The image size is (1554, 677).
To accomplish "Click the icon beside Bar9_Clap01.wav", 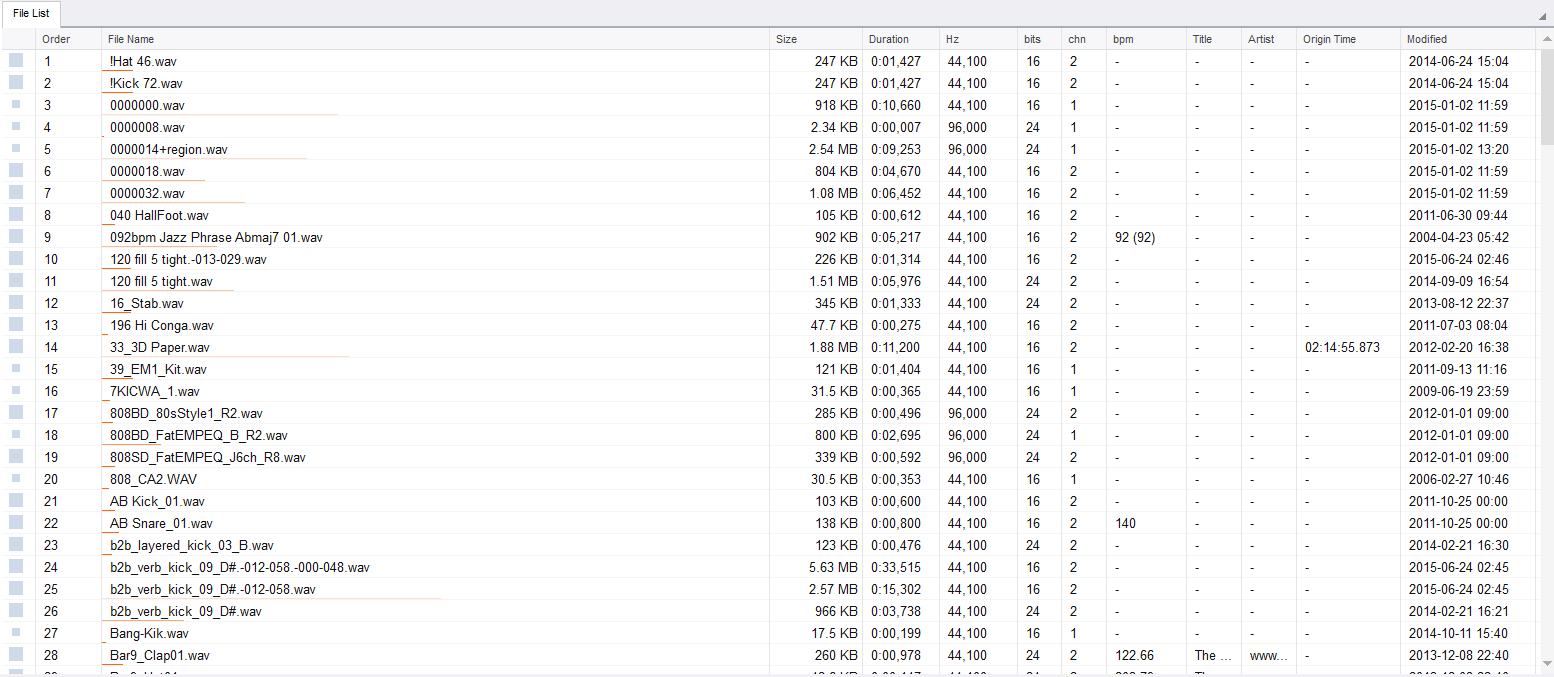I will (16, 655).
